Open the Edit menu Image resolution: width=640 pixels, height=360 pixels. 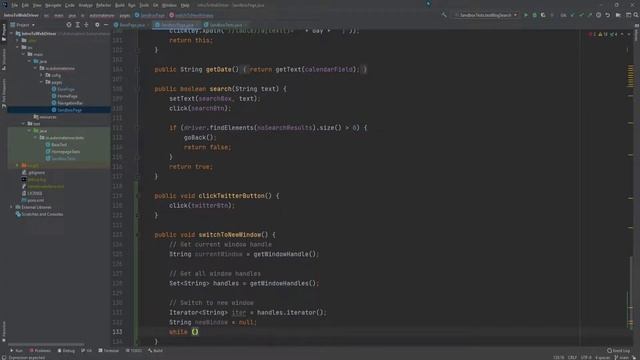(25, 5)
